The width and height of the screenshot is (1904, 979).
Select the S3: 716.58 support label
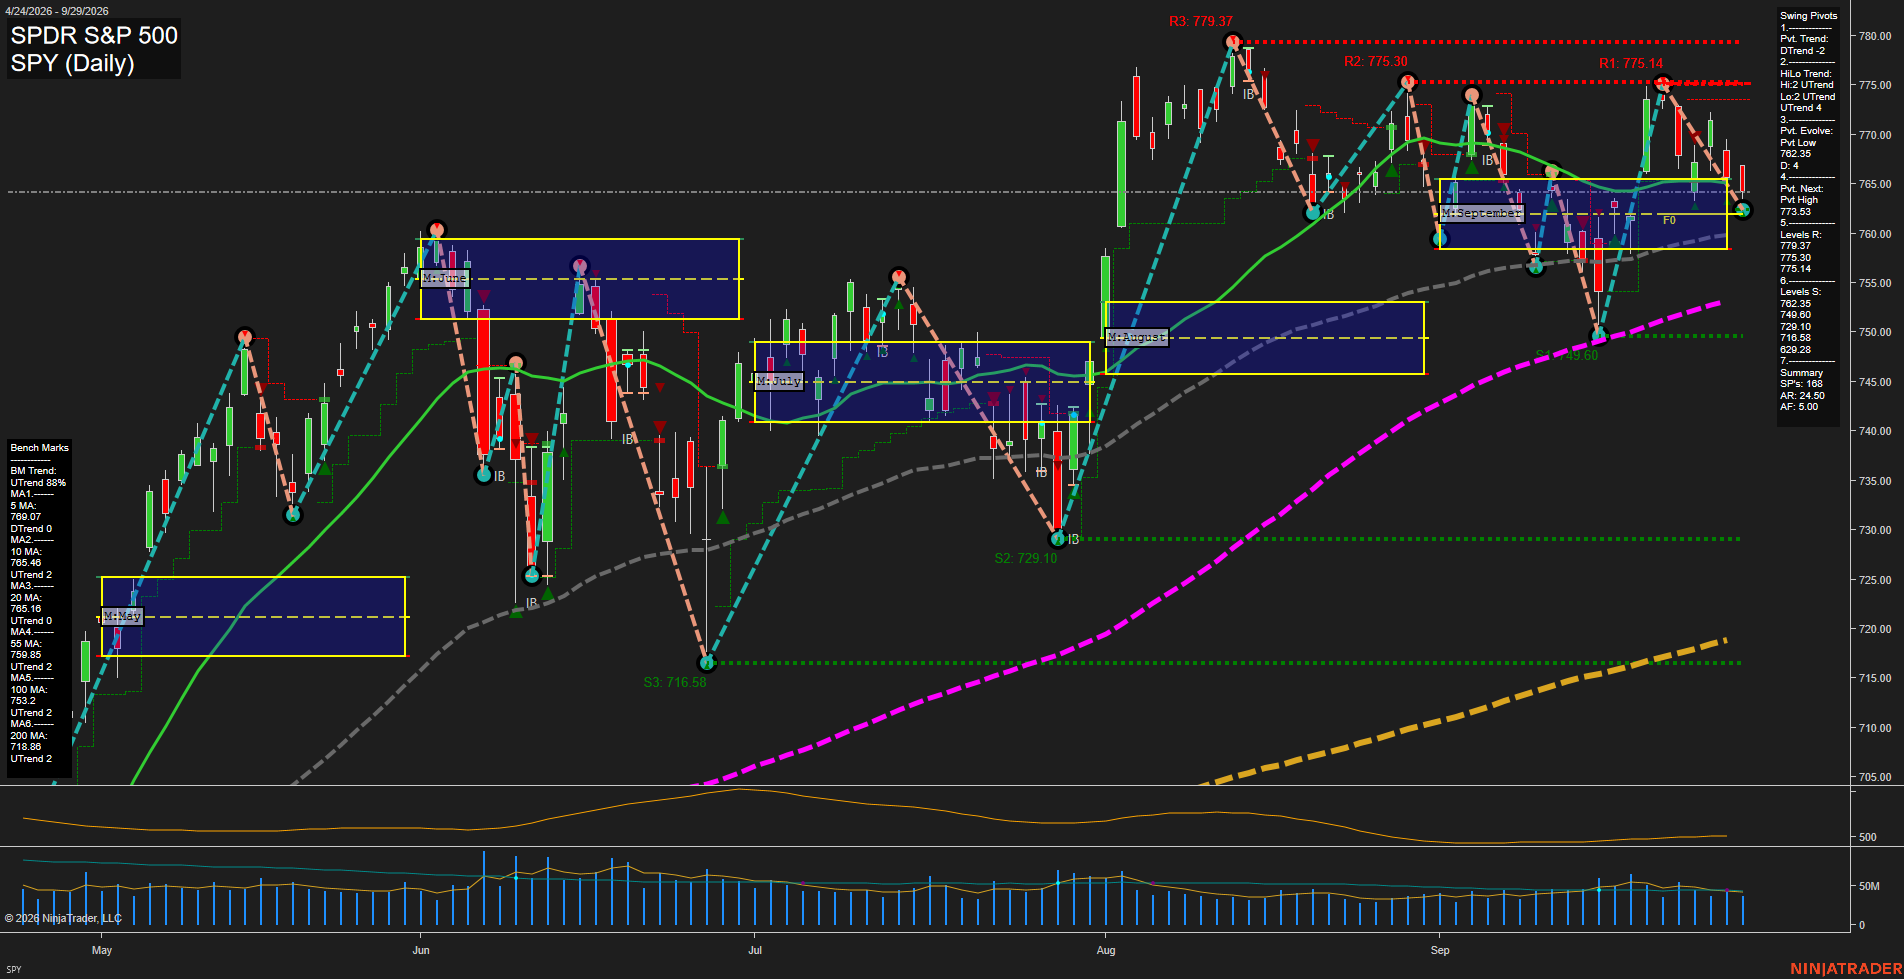(674, 682)
